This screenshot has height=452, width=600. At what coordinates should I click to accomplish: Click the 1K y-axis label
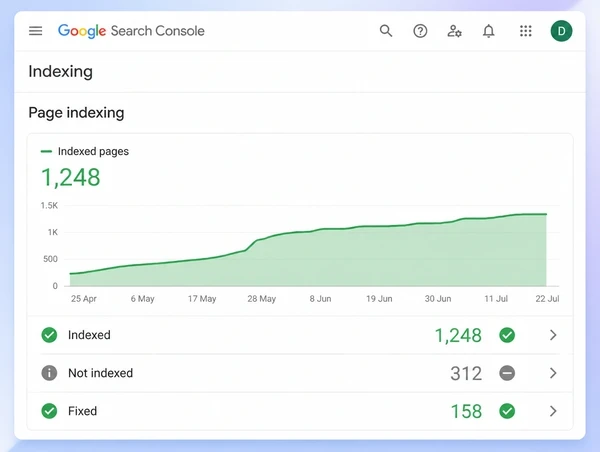[53, 232]
